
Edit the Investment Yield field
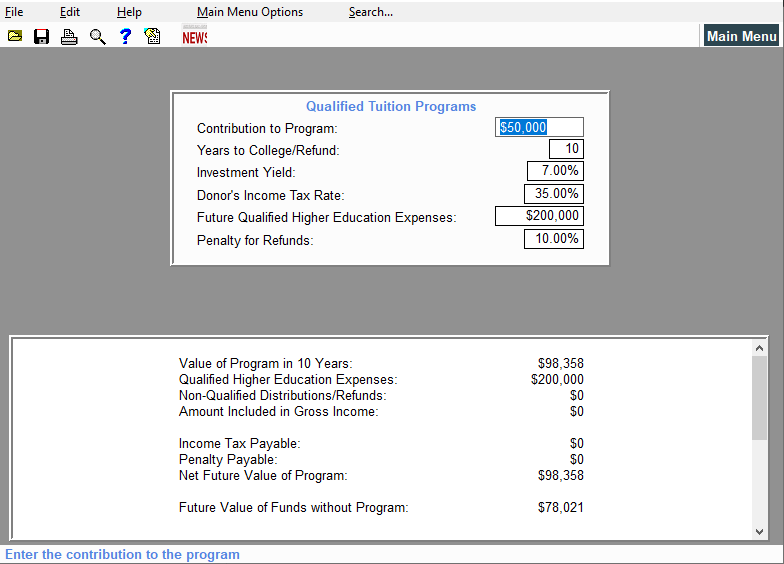555,171
